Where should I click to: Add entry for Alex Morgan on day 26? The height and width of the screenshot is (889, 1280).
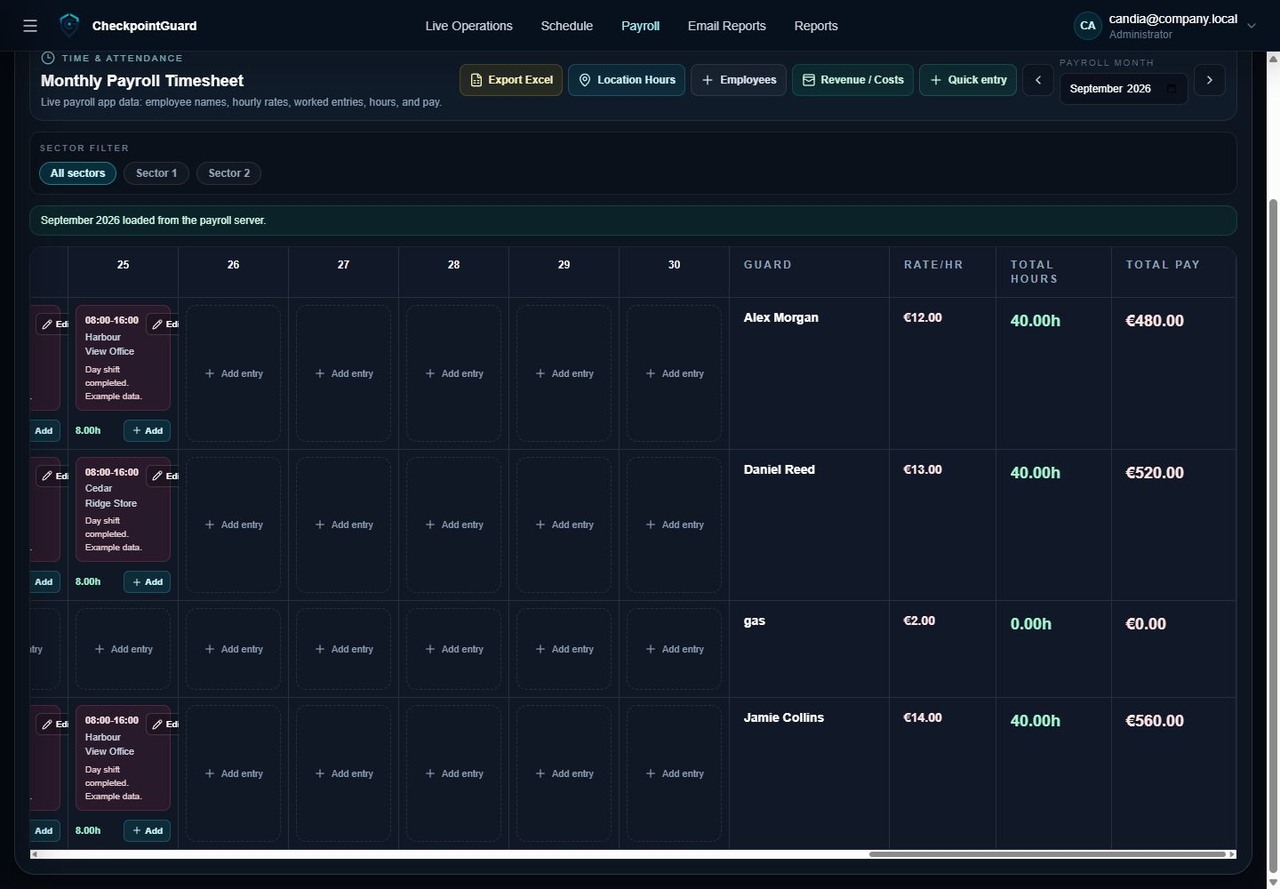[x=233, y=374]
